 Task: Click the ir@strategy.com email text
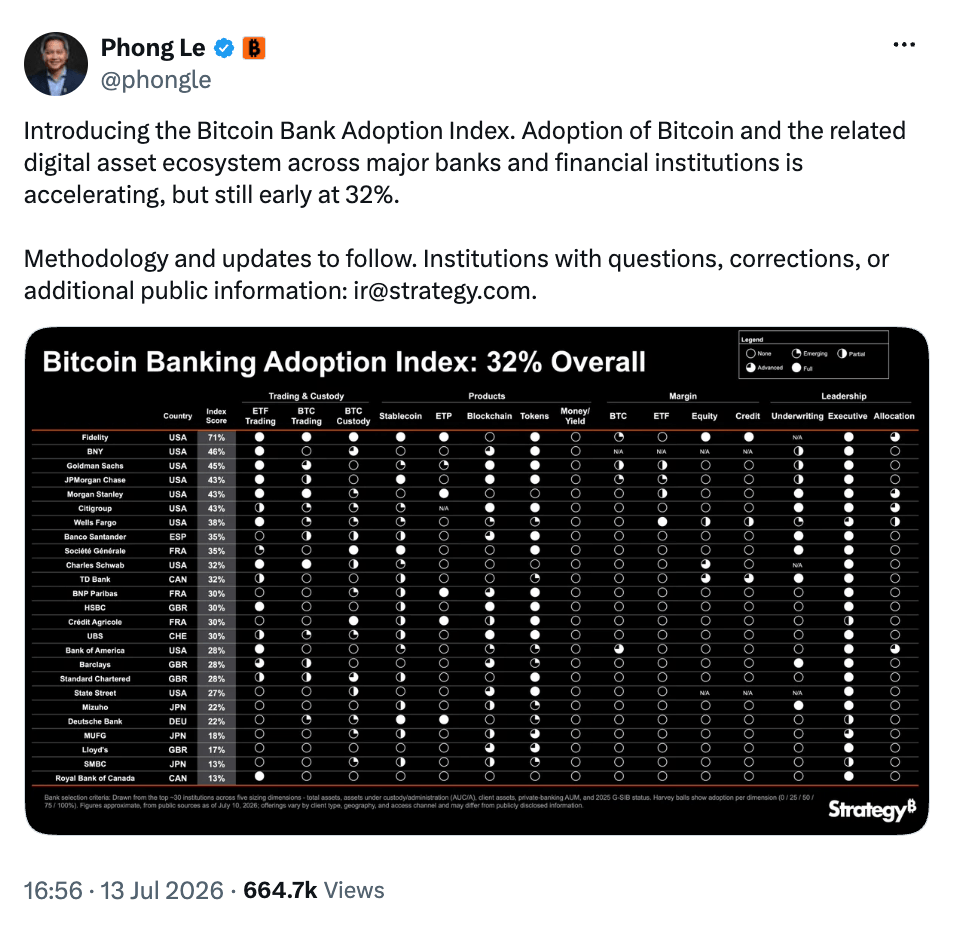(444, 291)
